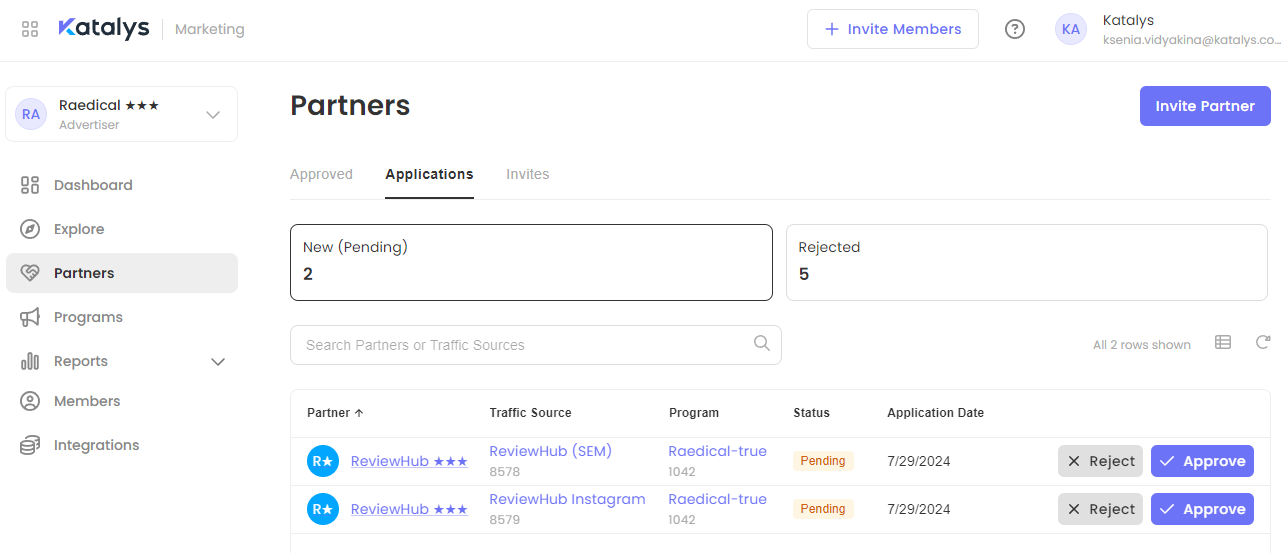Open Explore compass in sidebar
The image size is (1288, 553).
click(78, 229)
